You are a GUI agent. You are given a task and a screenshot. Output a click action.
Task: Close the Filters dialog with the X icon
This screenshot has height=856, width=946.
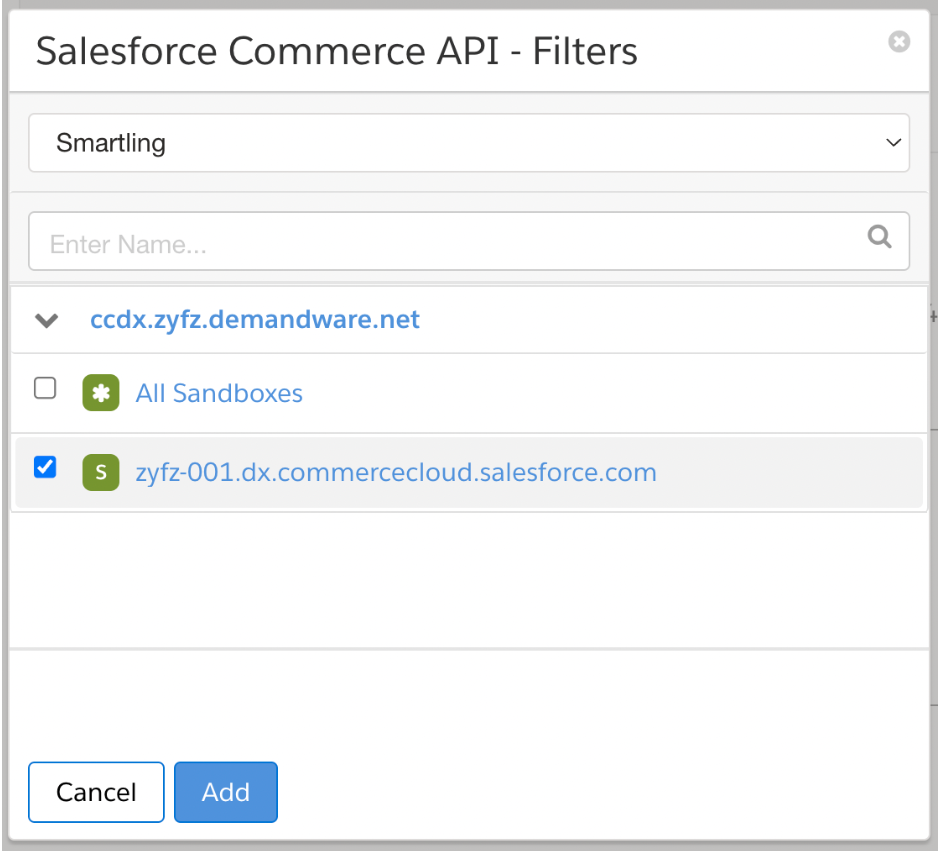[899, 42]
